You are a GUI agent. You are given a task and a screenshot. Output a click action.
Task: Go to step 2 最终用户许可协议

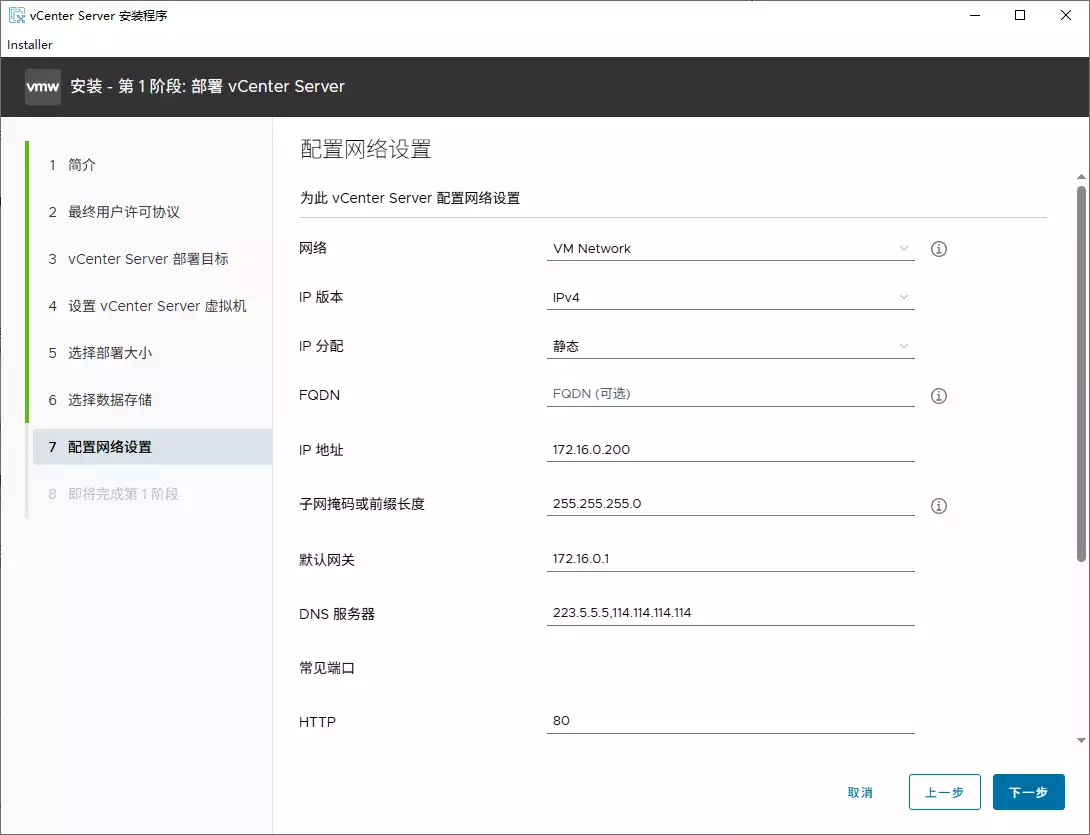[124, 212]
